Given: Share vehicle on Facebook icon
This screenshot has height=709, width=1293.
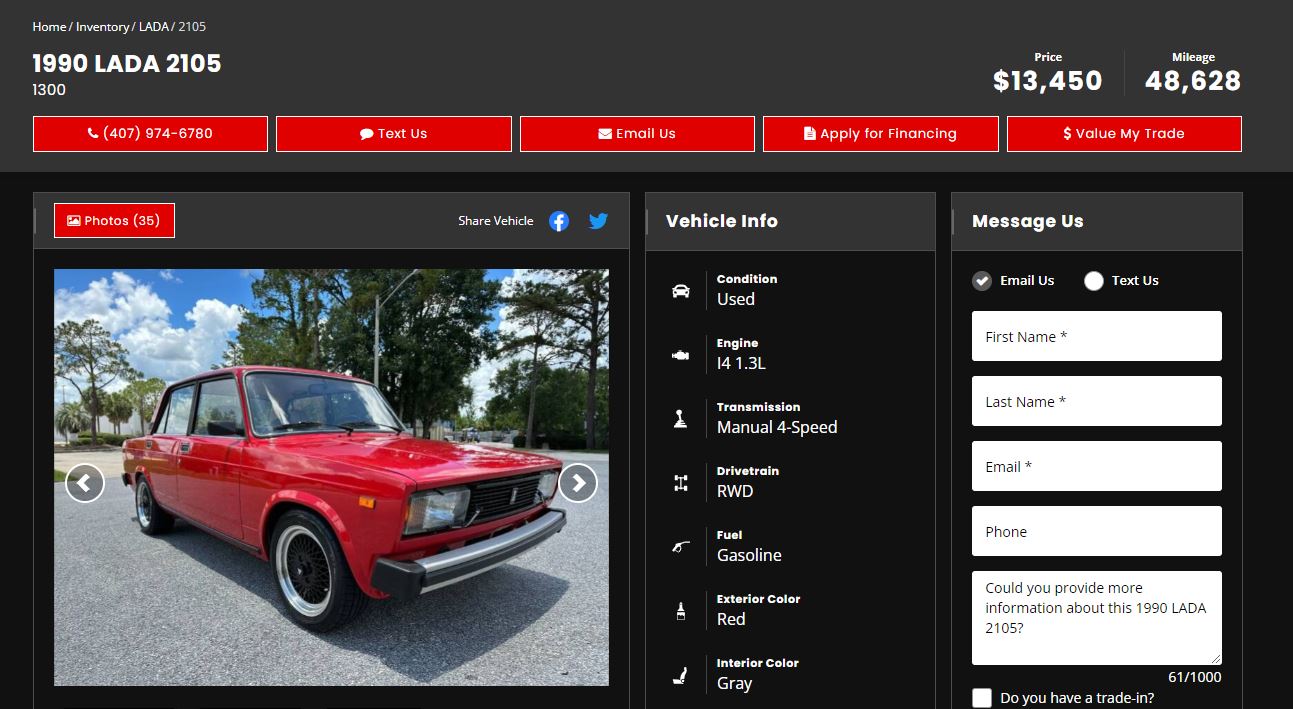Looking at the screenshot, I should point(559,221).
